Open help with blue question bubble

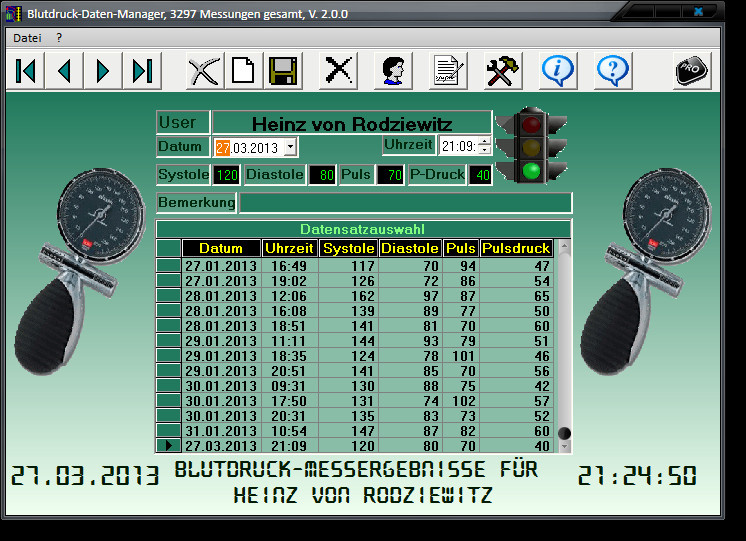click(613, 71)
